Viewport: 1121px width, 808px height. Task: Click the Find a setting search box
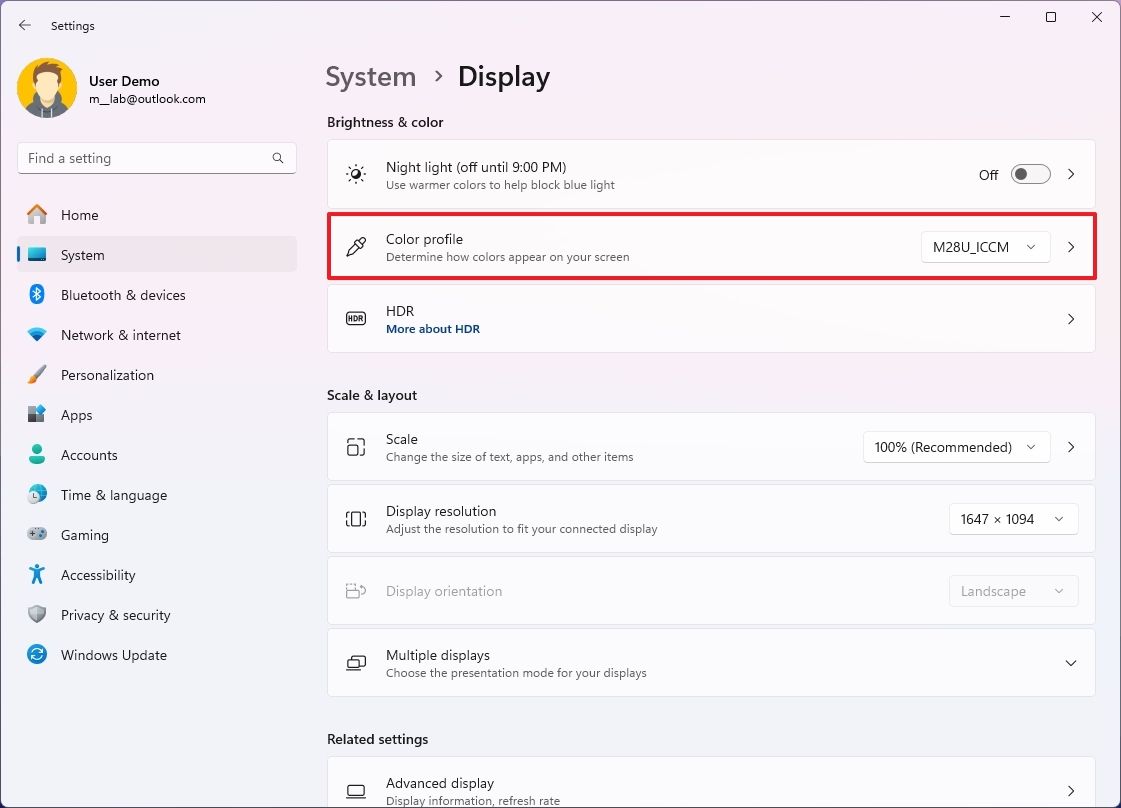coord(156,157)
